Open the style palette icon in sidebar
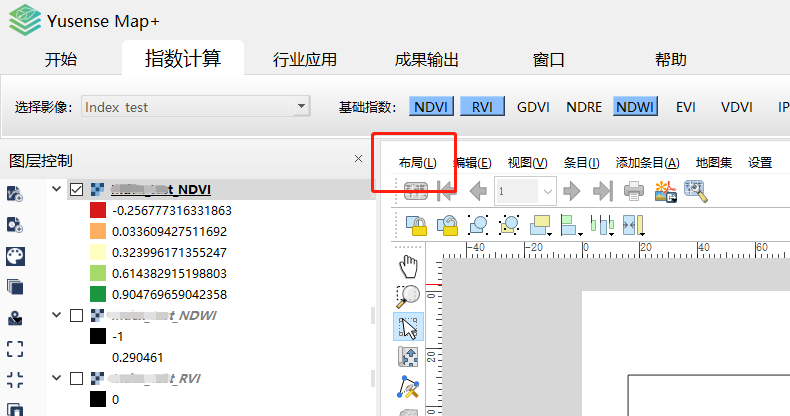790x416 pixels. point(15,256)
